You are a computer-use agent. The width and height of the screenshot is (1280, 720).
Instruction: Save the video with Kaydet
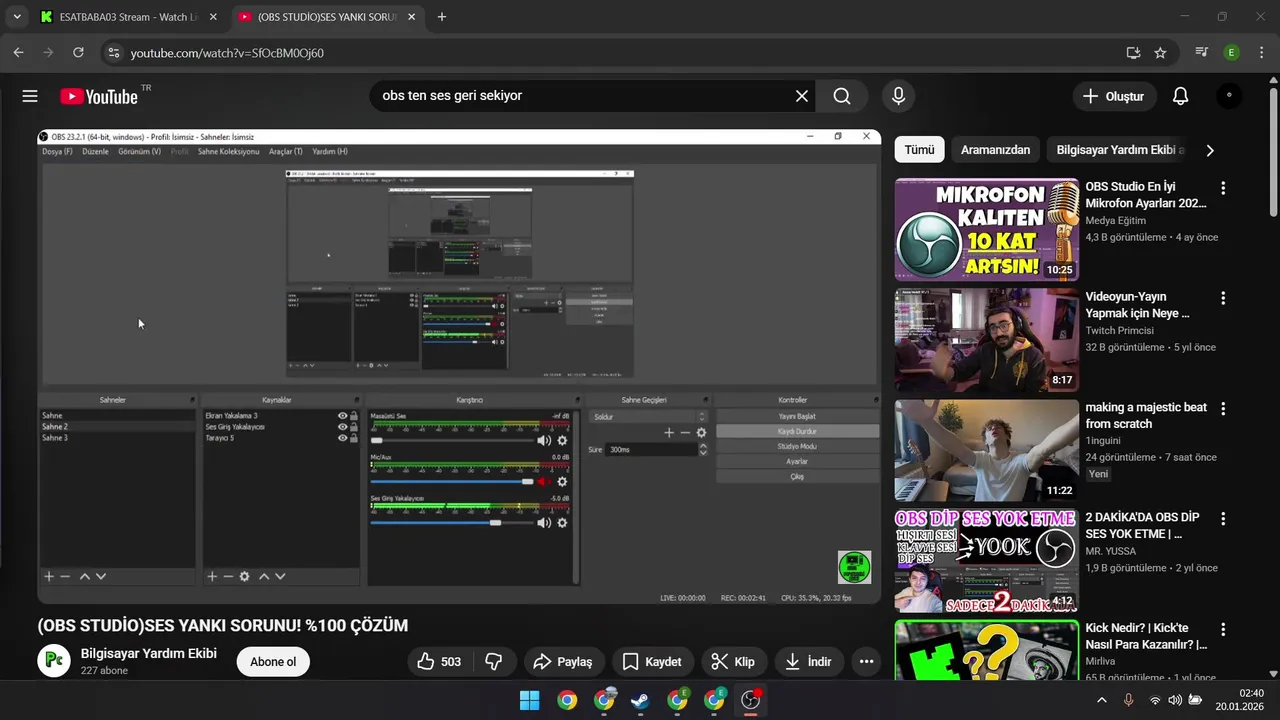point(652,662)
